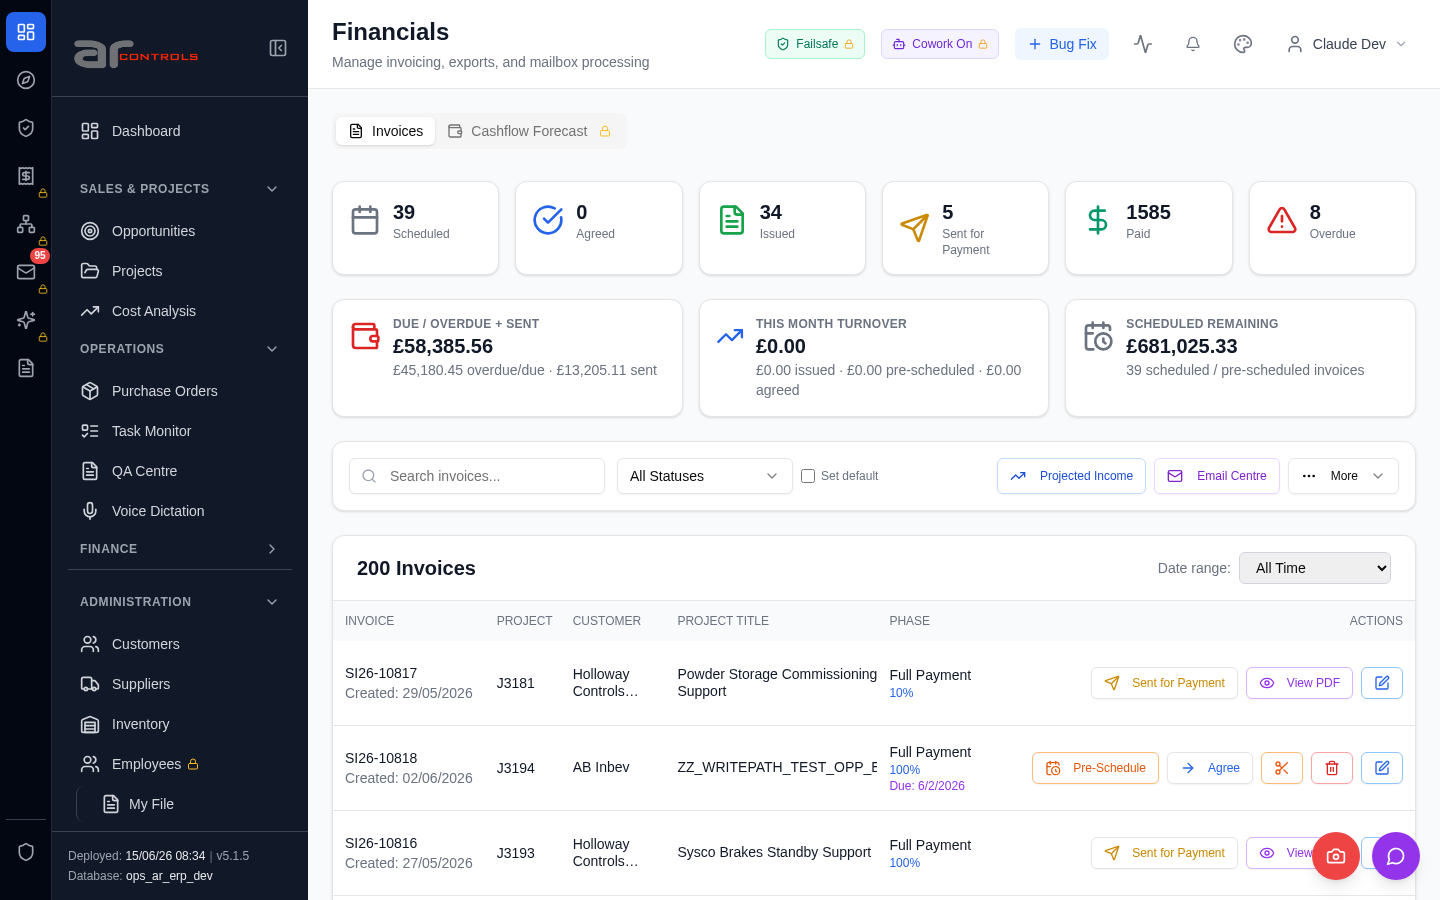This screenshot has width=1440, height=900.
Task: Open the receipt dollar icon in the rail
Action: [26, 176]
